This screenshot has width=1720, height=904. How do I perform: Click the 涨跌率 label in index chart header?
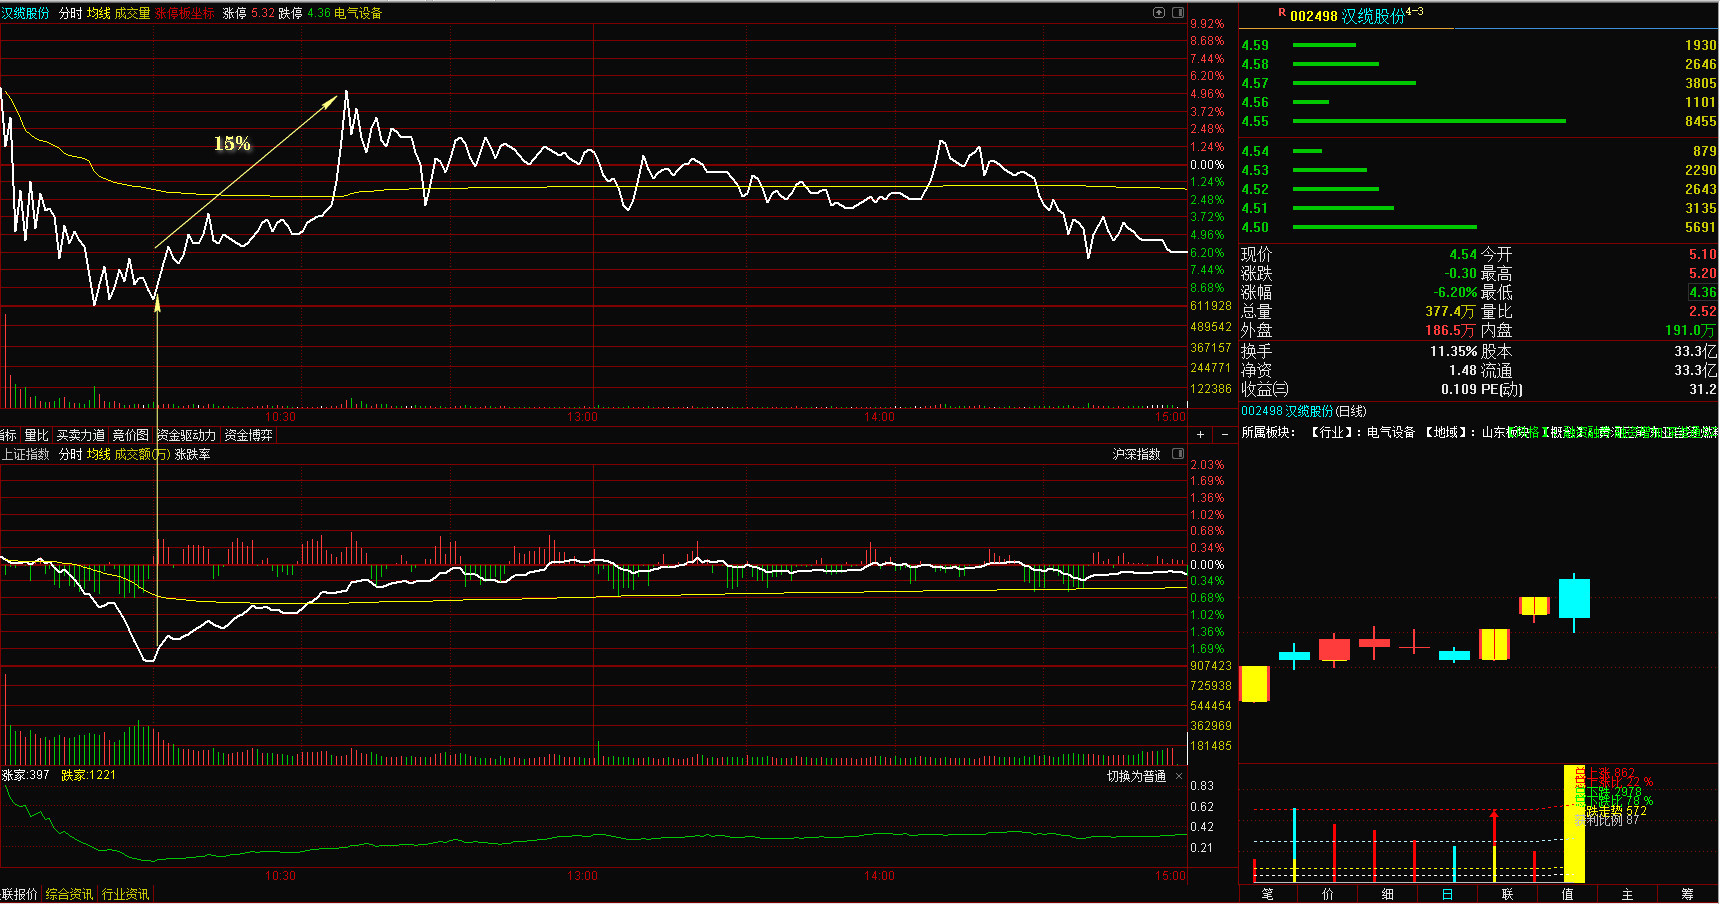click(192, 454)
